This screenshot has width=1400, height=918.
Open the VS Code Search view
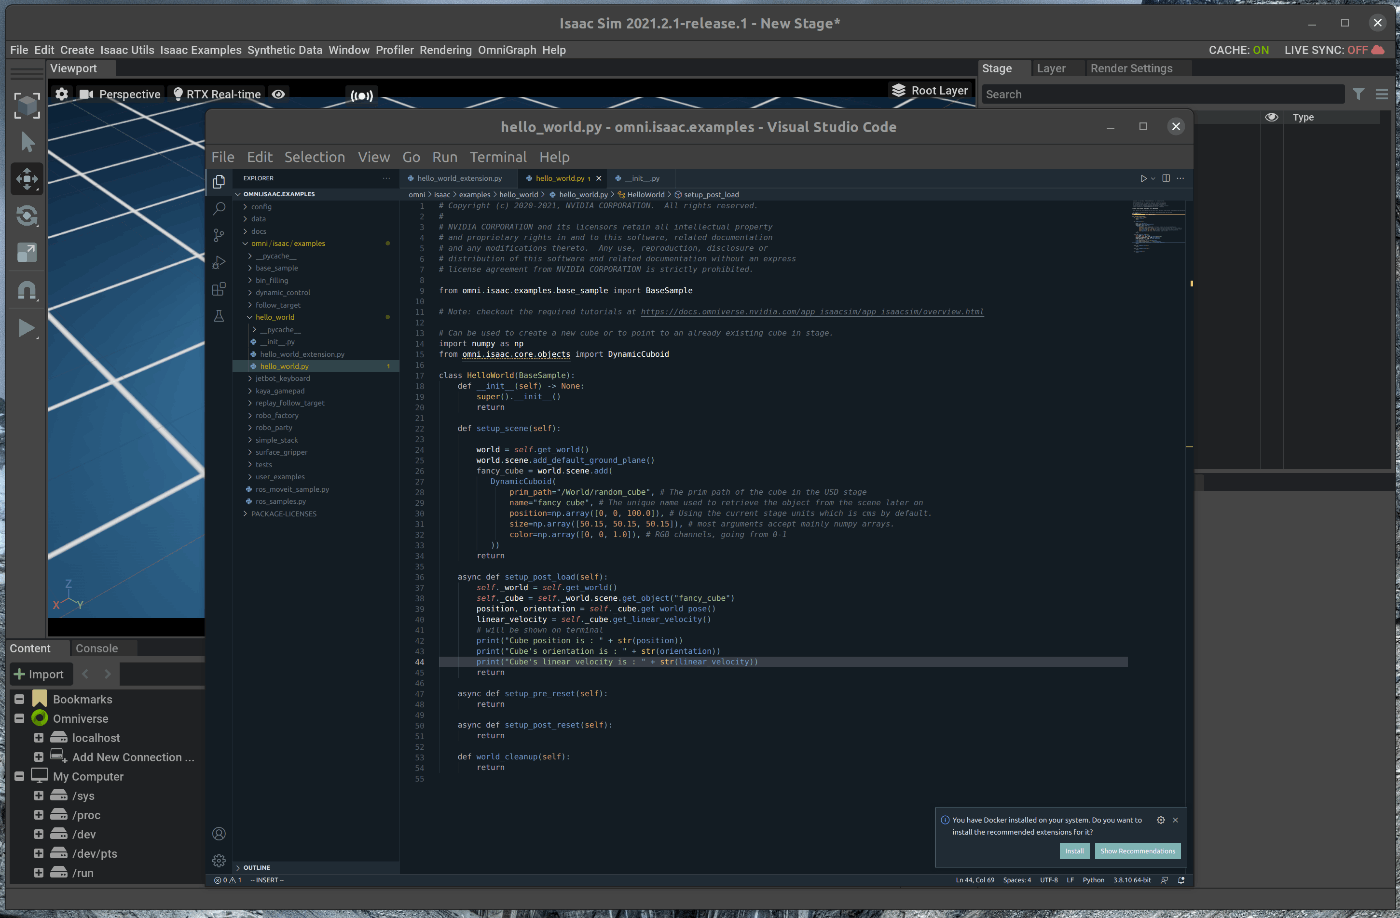[x=219, y=209]
